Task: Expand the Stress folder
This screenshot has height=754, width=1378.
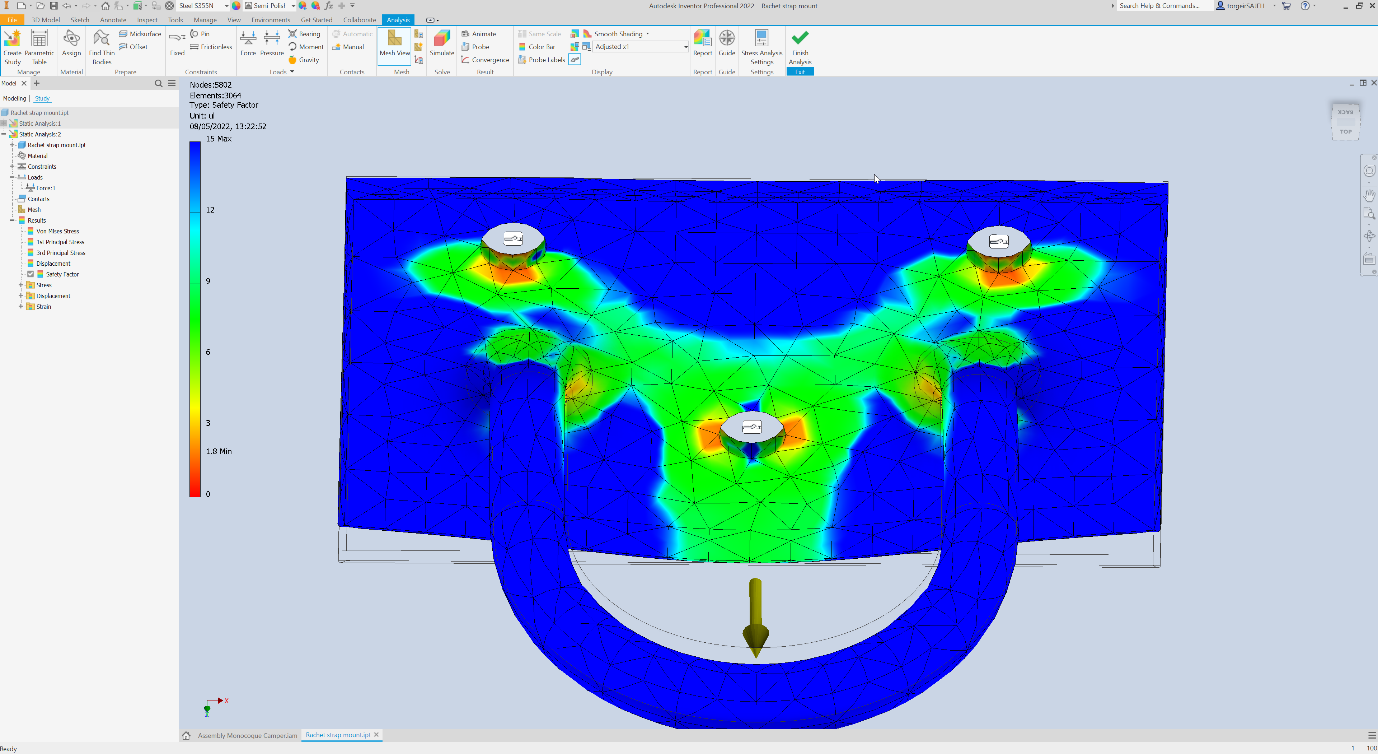Action: pos(22,285)
